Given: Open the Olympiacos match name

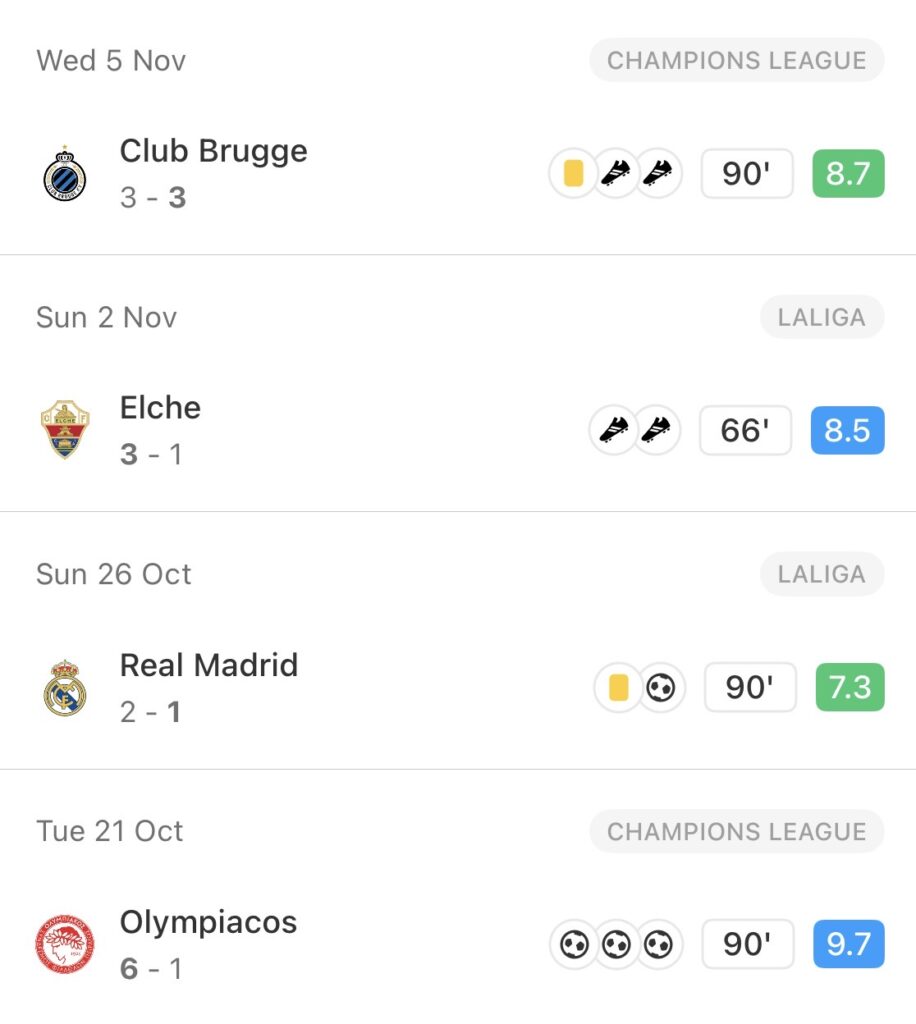Looking at the screenshot, I should [x=208, y=922].
